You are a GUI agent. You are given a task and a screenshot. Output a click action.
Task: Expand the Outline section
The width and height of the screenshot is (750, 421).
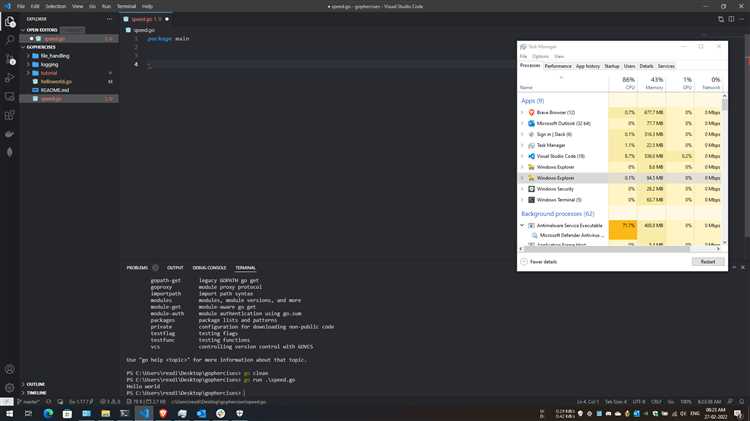pos(35,384)
